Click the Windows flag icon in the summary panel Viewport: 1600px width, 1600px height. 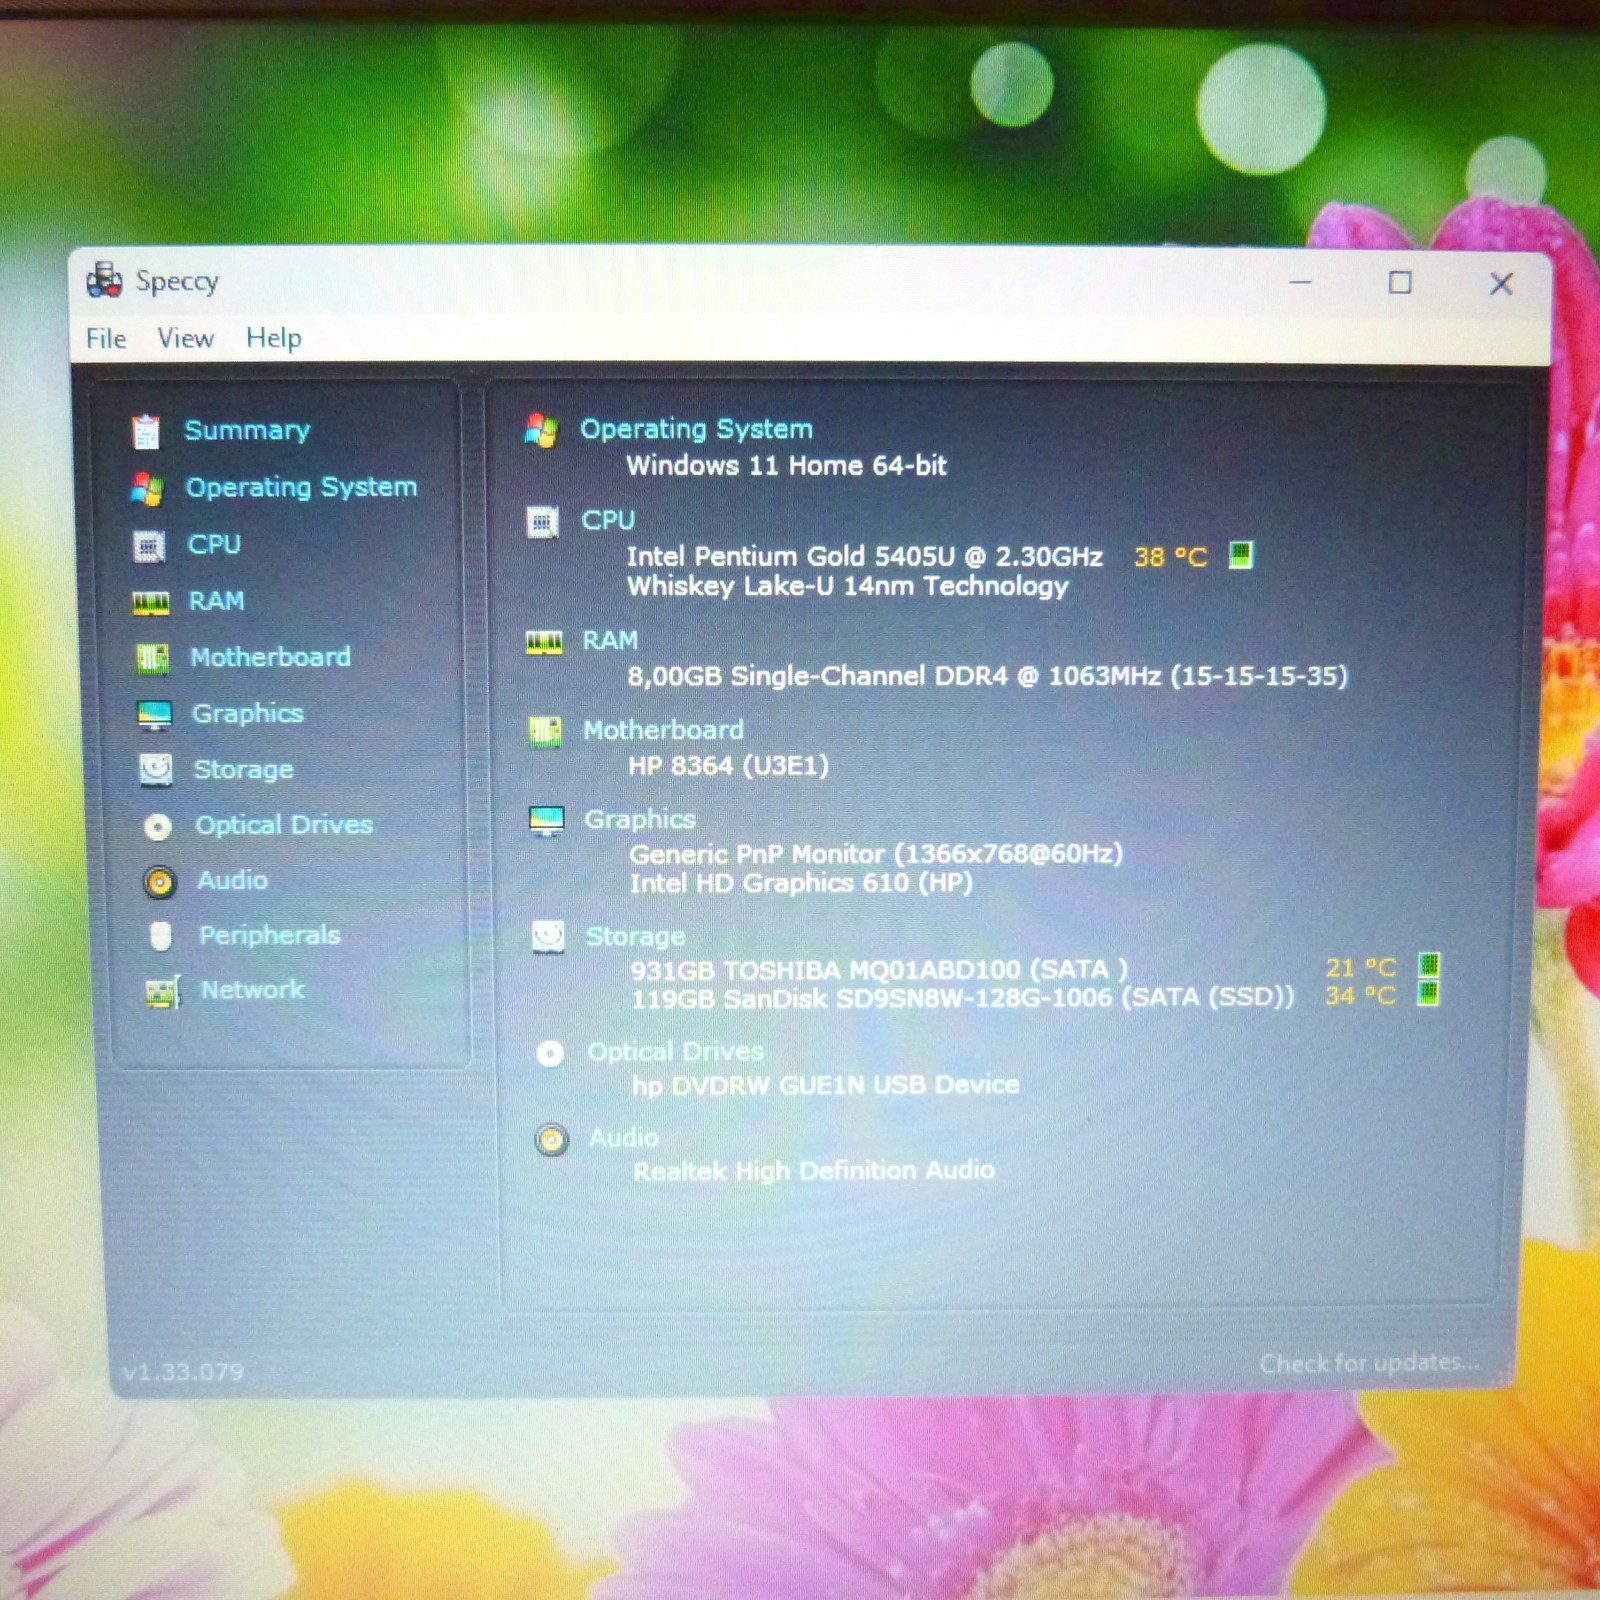pyautogui.click(x=541, y=431)
